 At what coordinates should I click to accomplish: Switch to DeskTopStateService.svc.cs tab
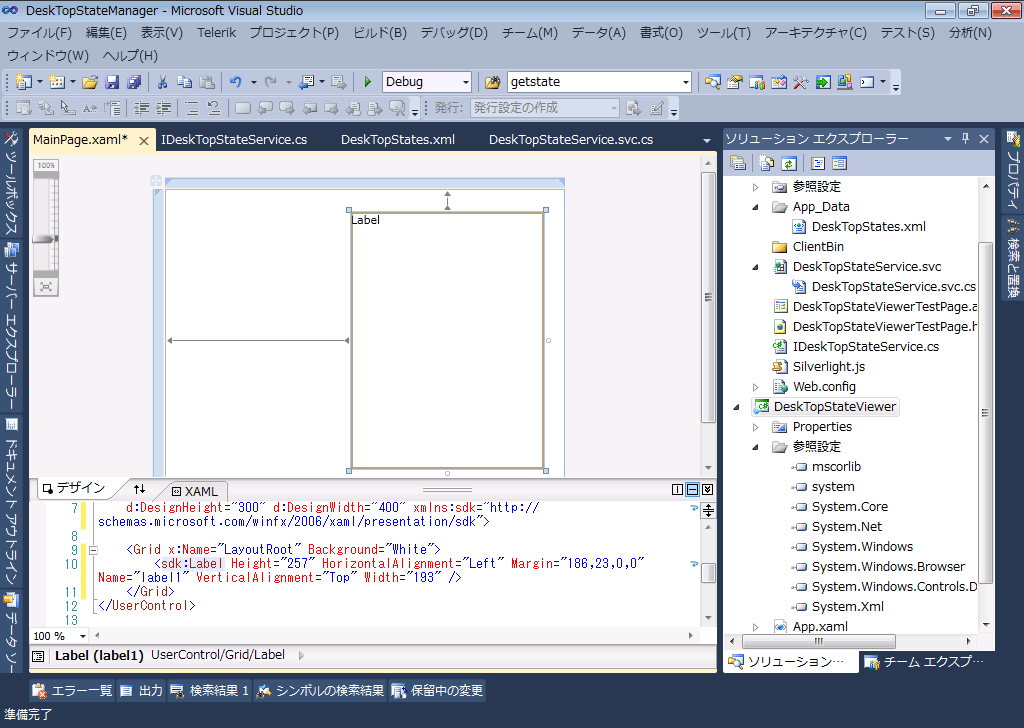click(x=571, y=140)
